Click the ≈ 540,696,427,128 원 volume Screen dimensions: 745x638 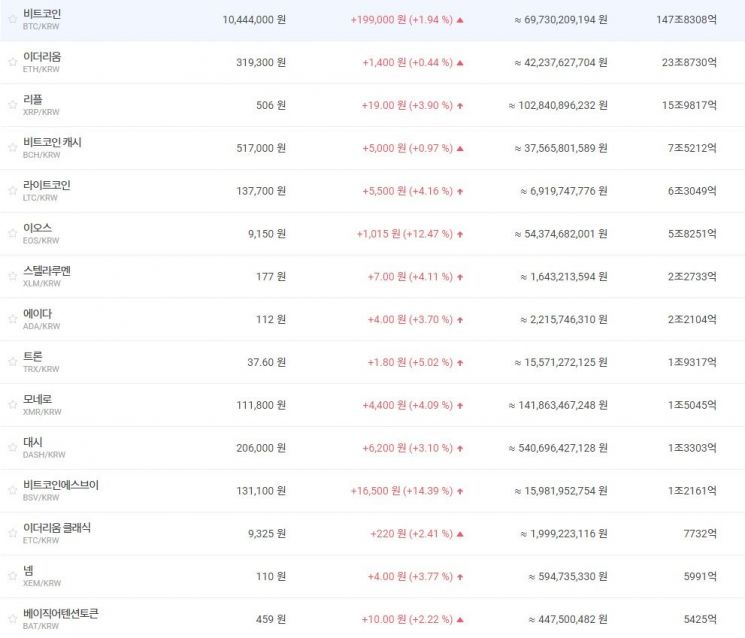click(558, 448)
